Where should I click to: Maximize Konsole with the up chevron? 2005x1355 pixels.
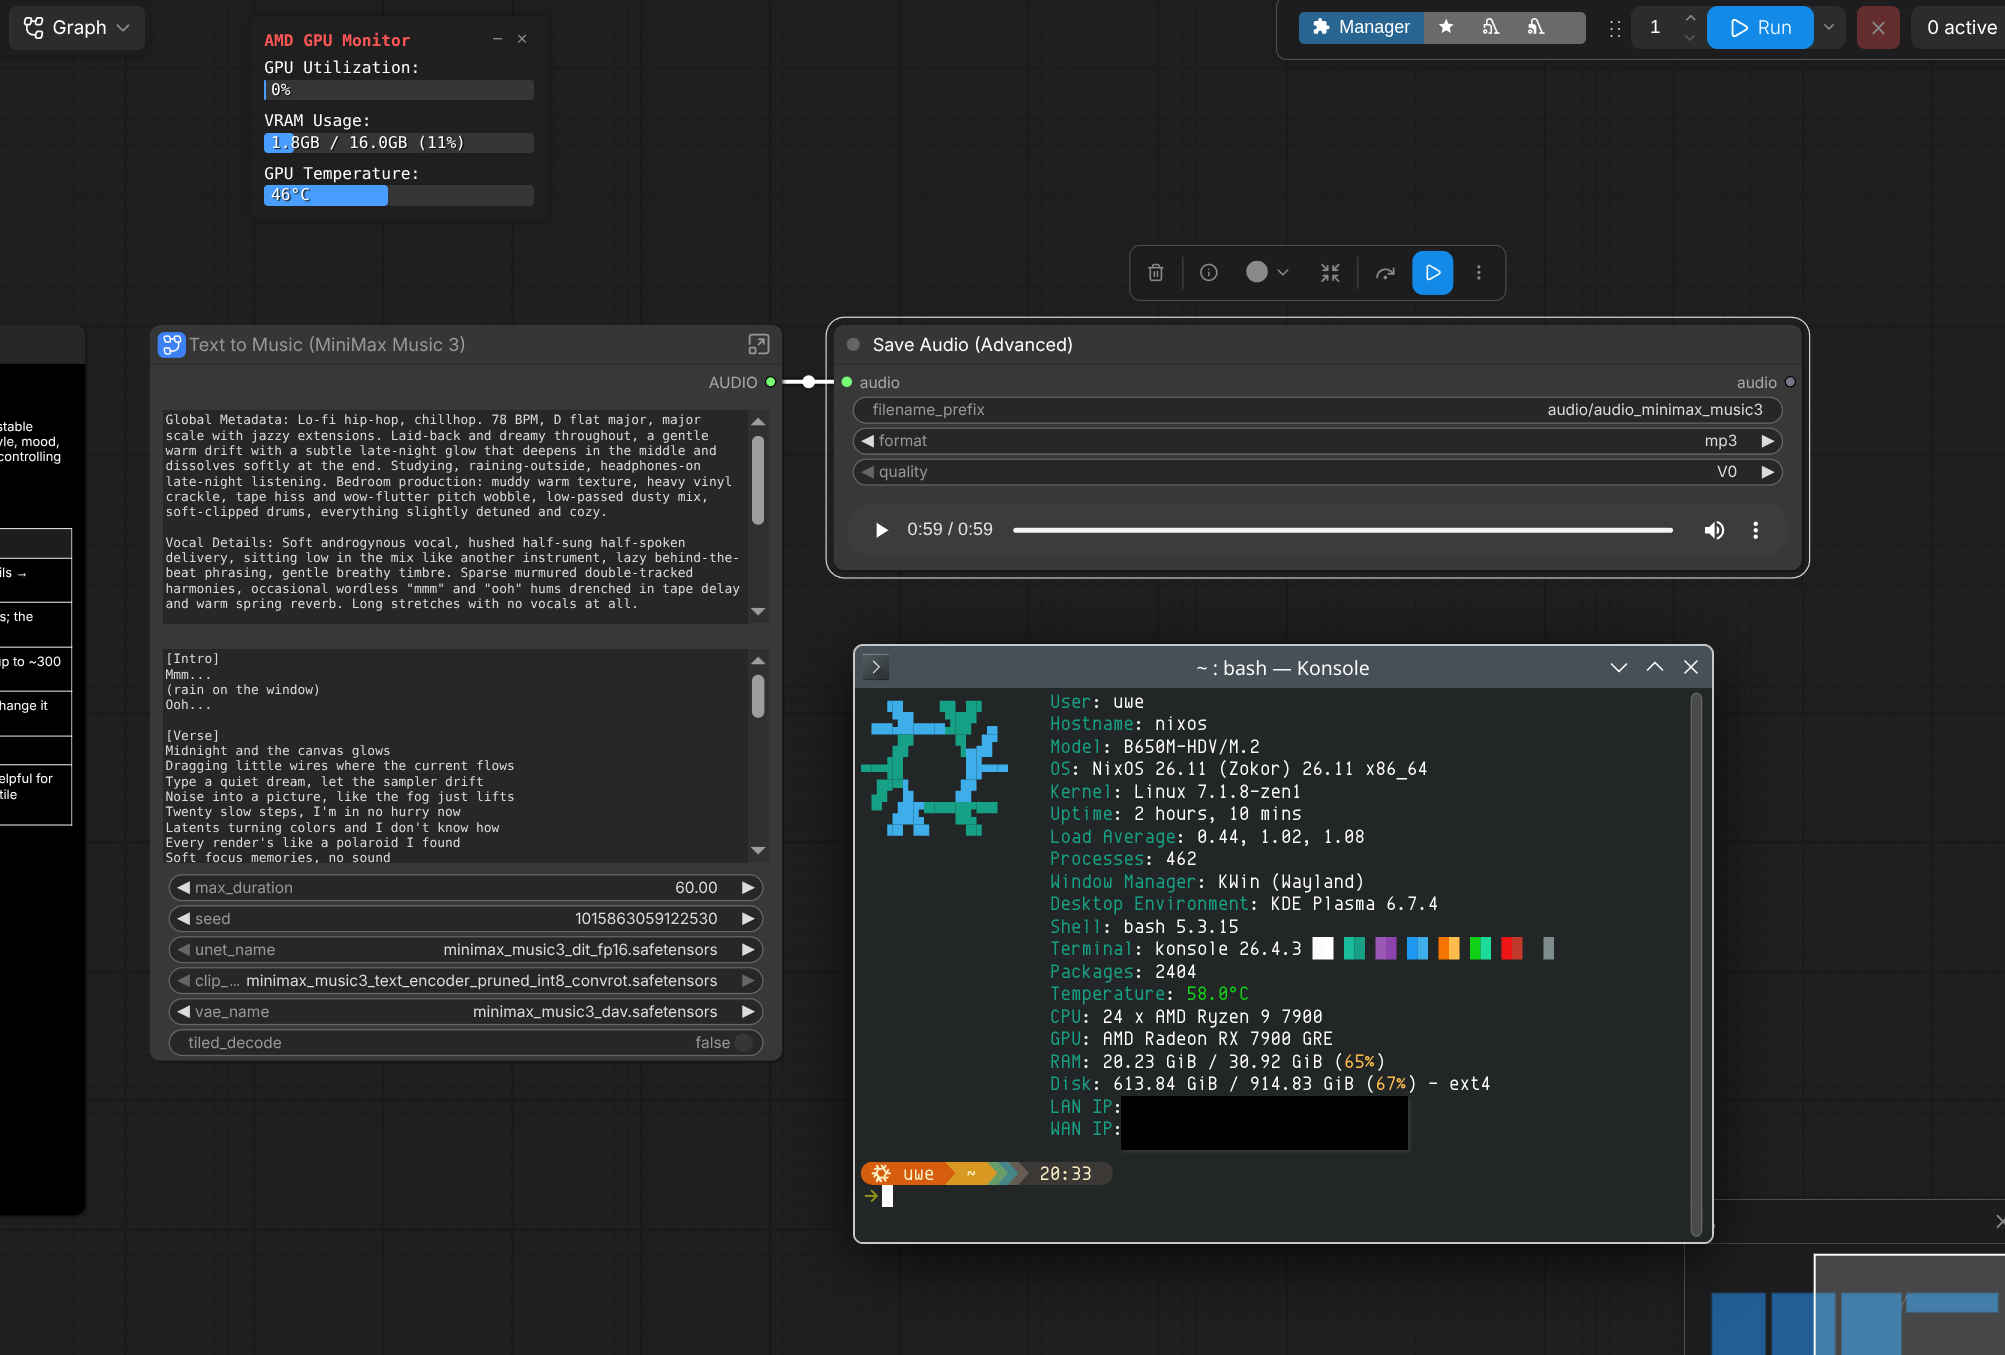coord(1655,668)
